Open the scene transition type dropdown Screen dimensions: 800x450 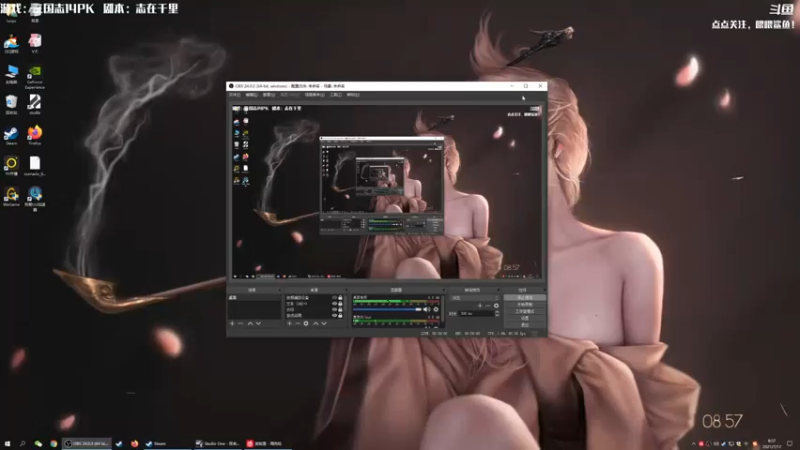pyautogui.click(x=475, y=297)
